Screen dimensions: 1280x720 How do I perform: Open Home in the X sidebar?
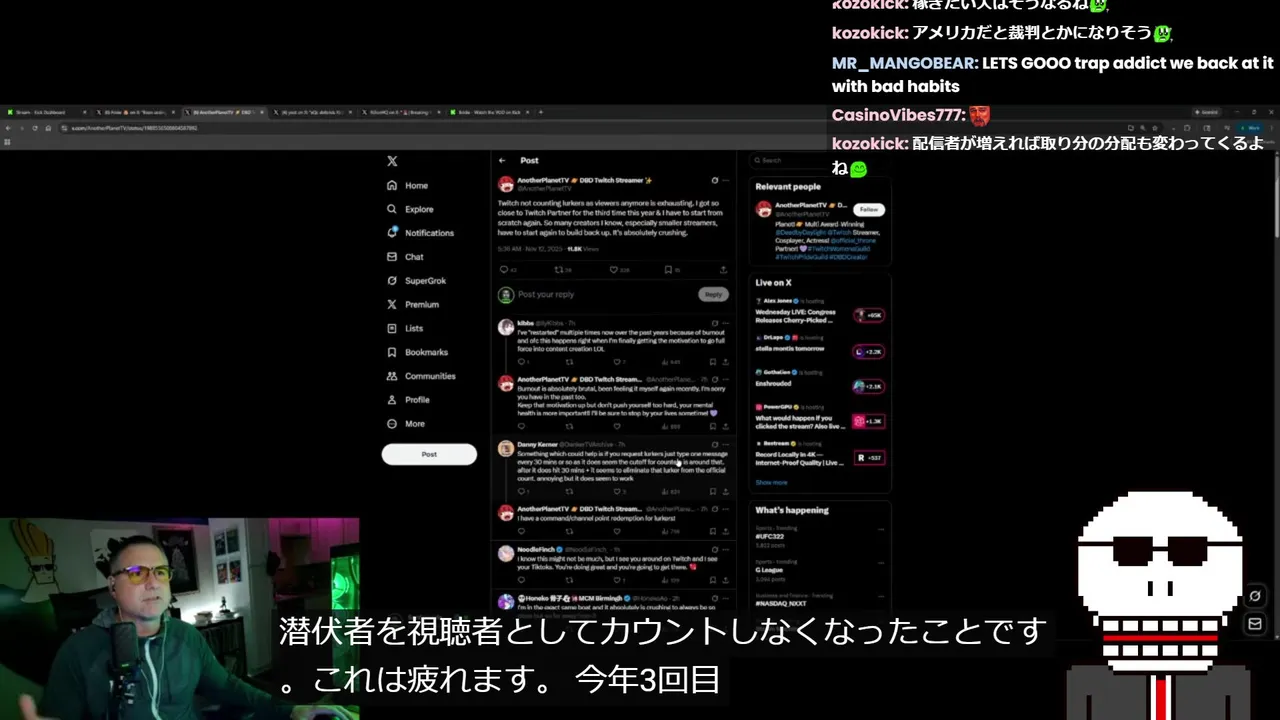[408, 185]
